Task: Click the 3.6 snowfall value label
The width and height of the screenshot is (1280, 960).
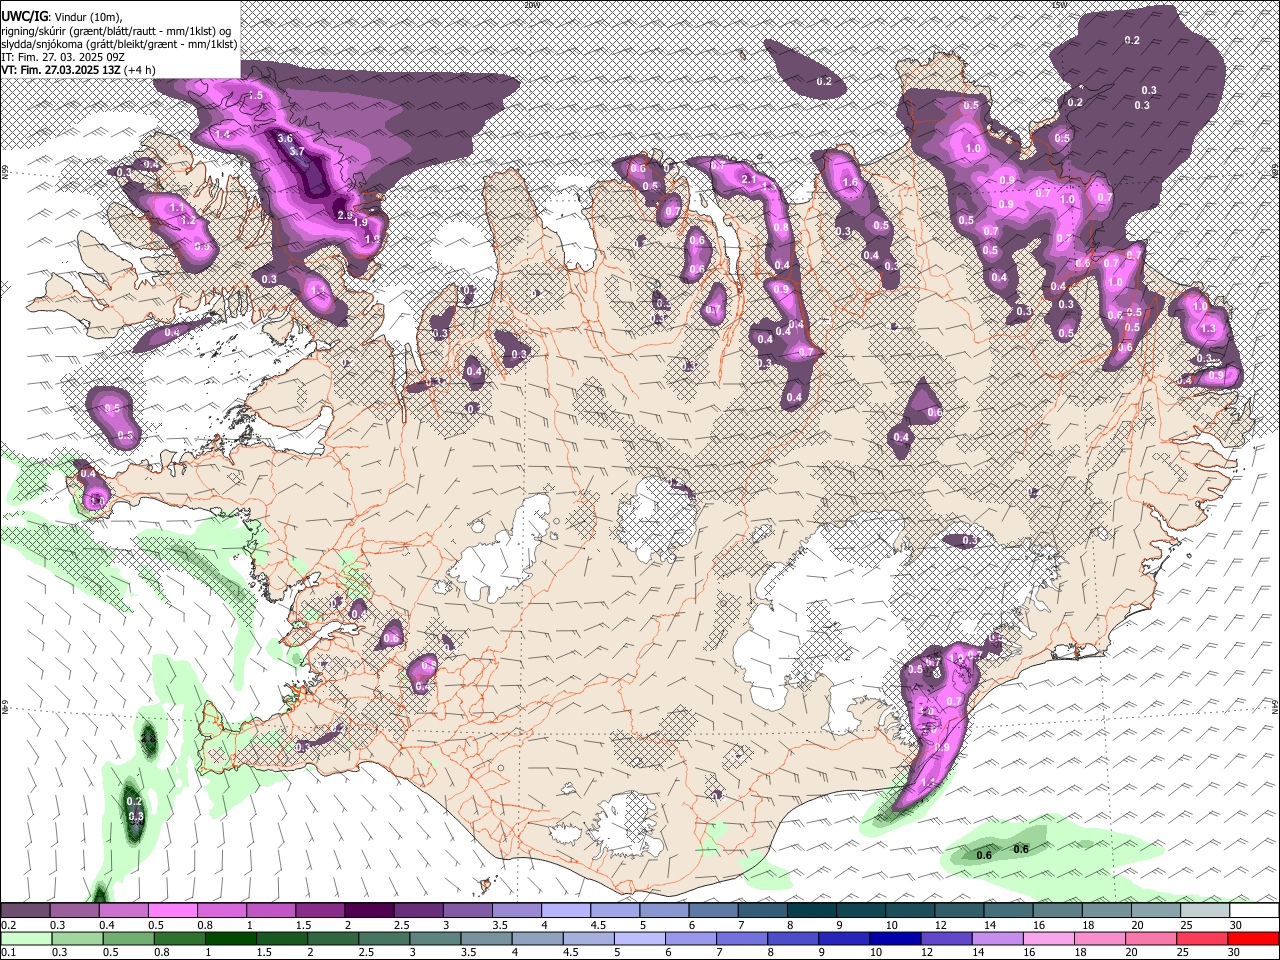Action: tap(285, 138)
